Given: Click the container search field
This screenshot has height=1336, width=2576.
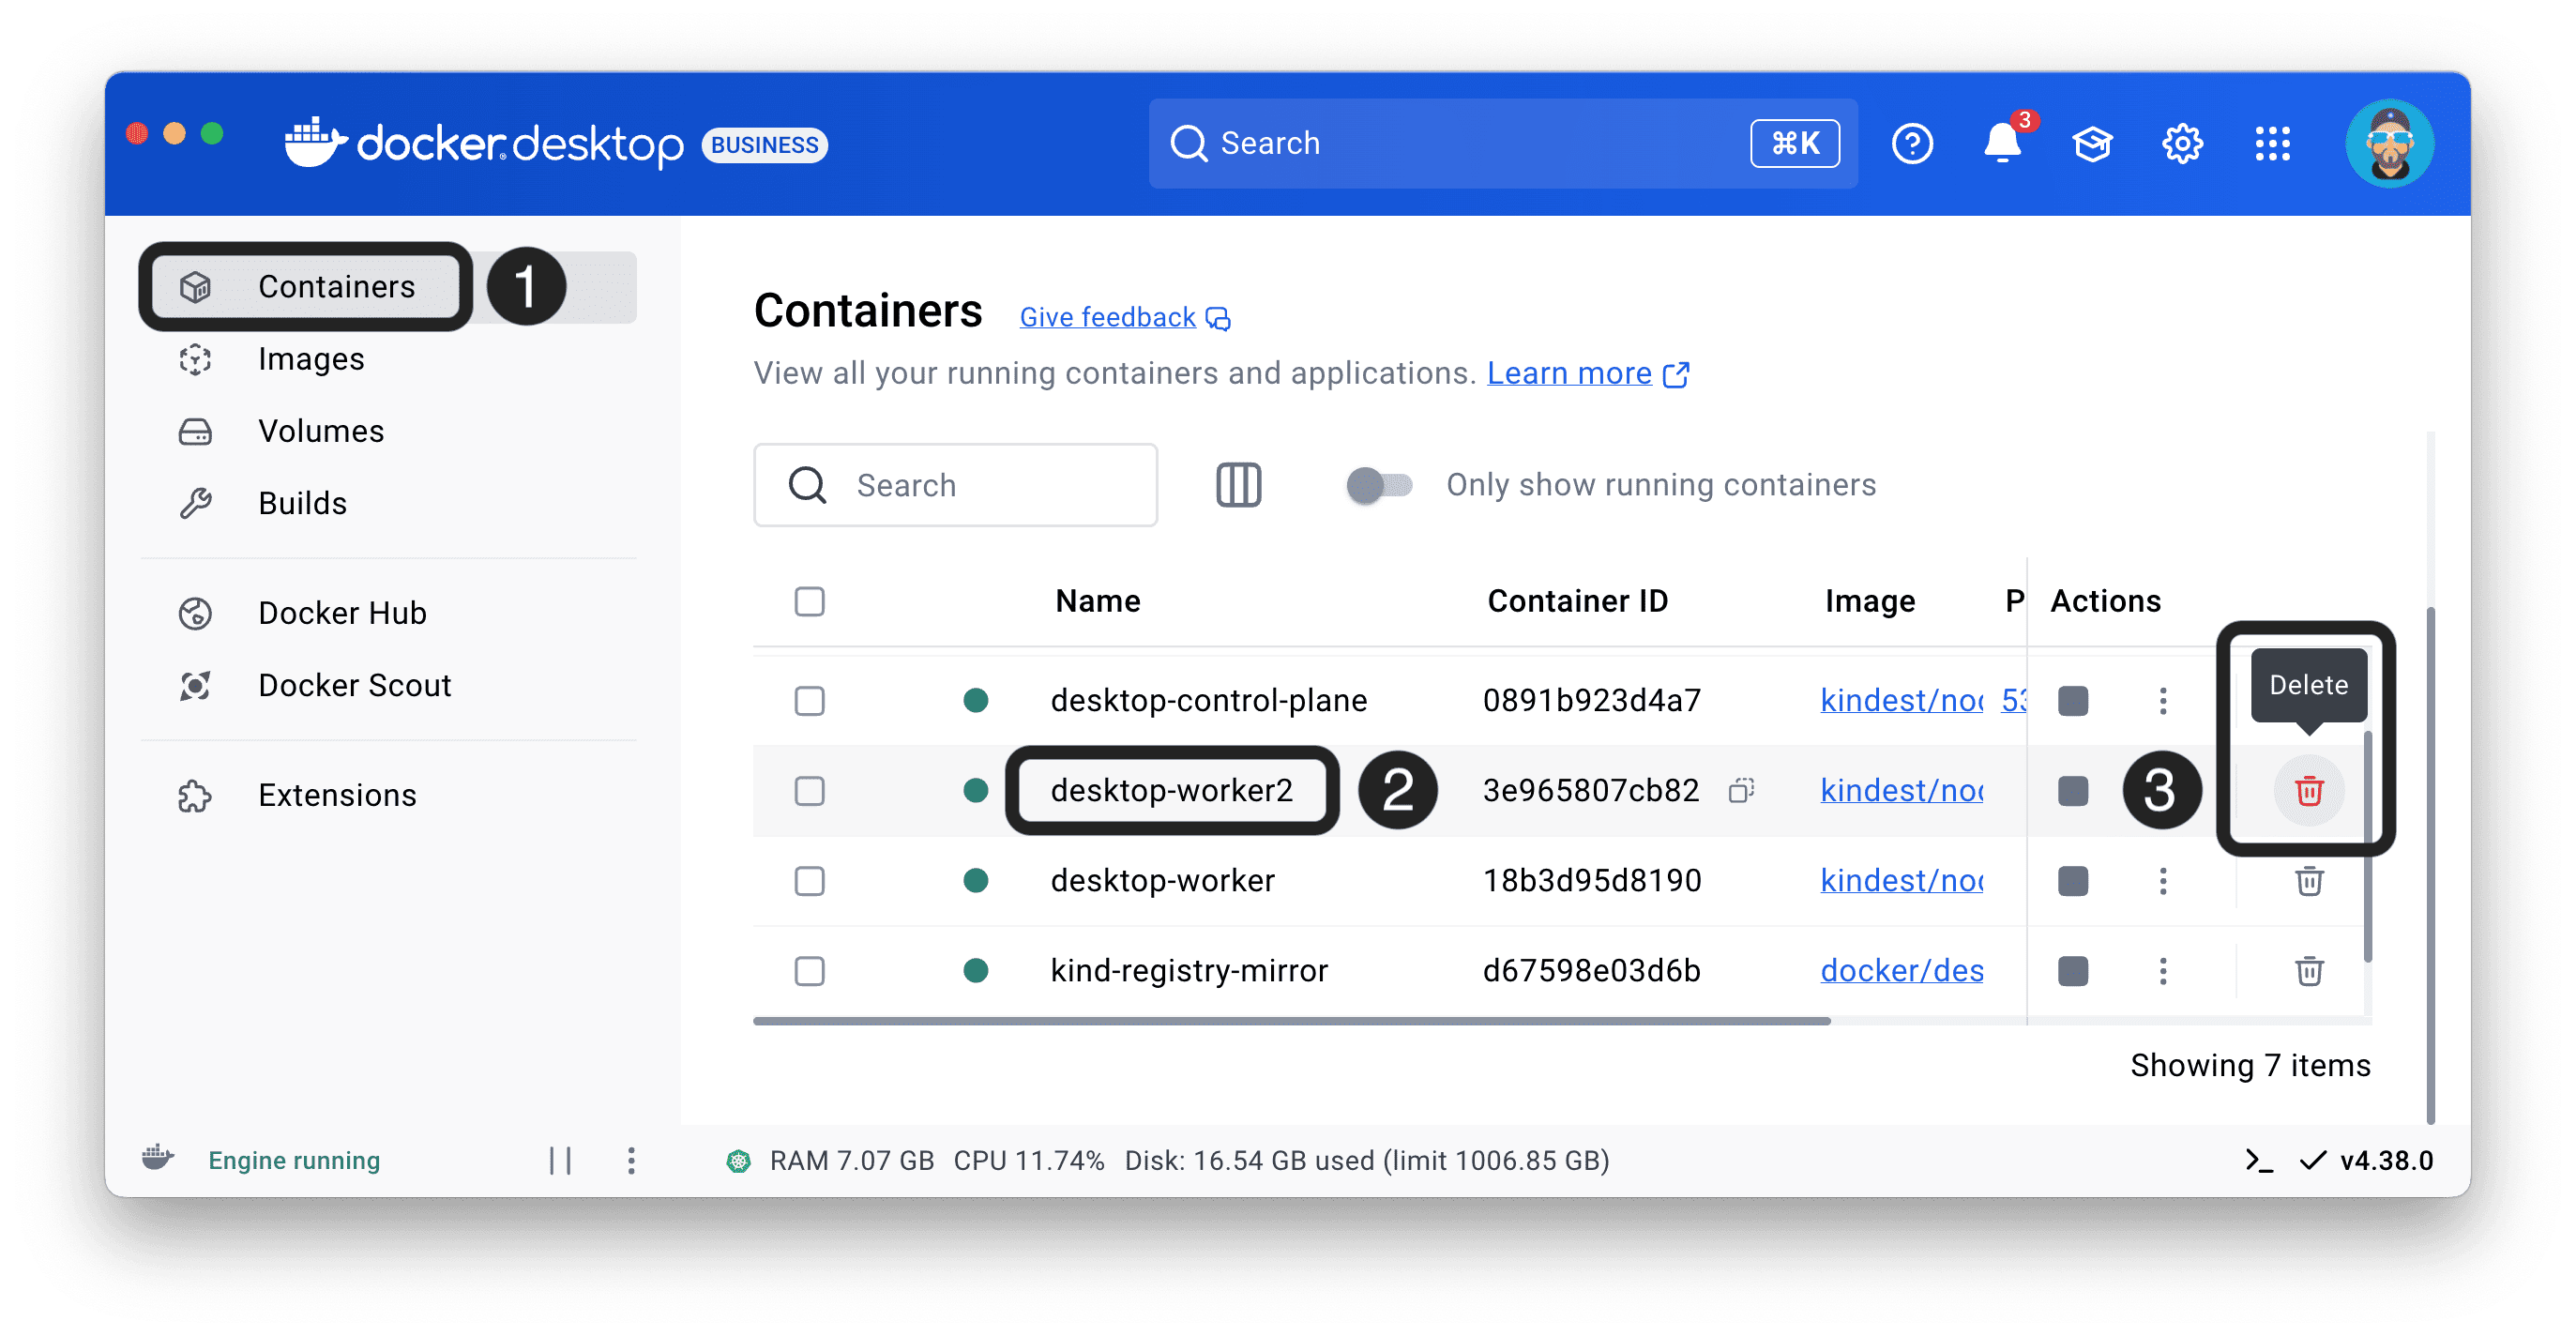Looking at the screenshot, I should [955, 485].
